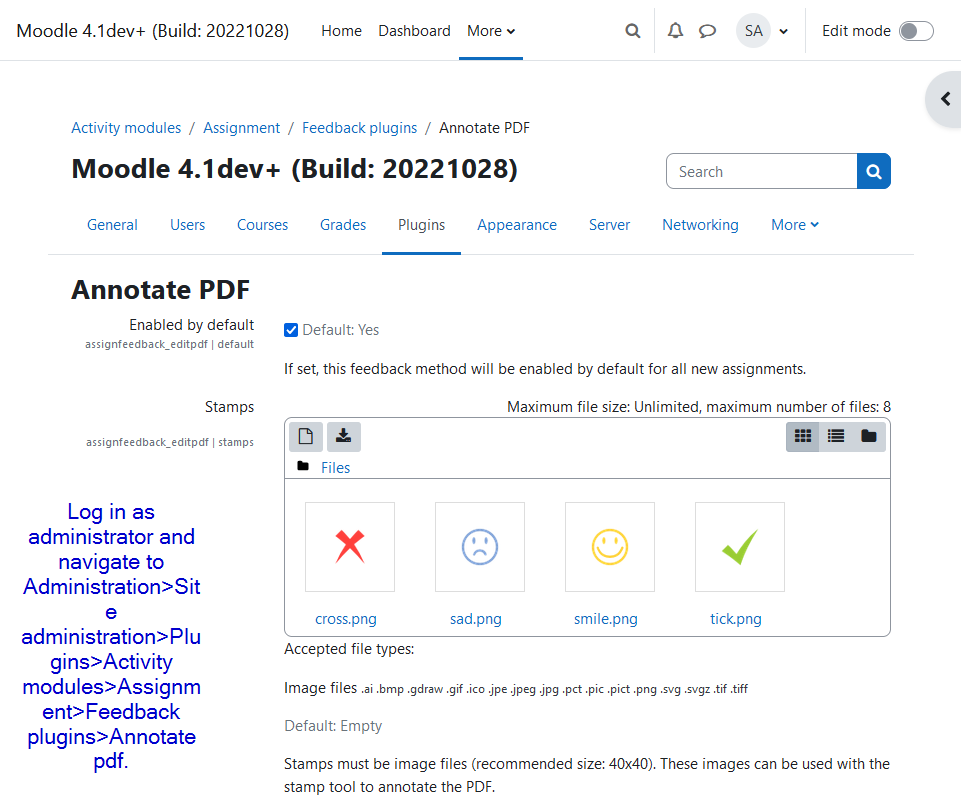Switch to the Appearance admin tab

pos(517,225)
